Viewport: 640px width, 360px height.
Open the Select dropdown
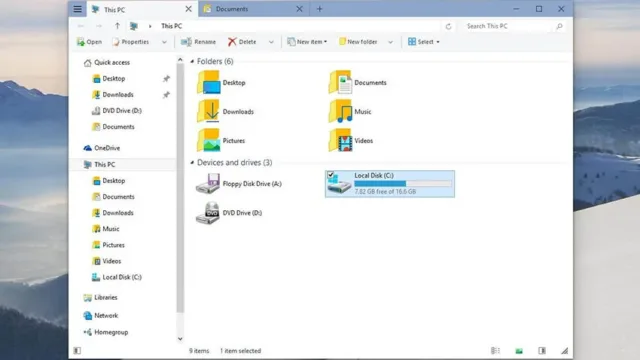[424, 42]
